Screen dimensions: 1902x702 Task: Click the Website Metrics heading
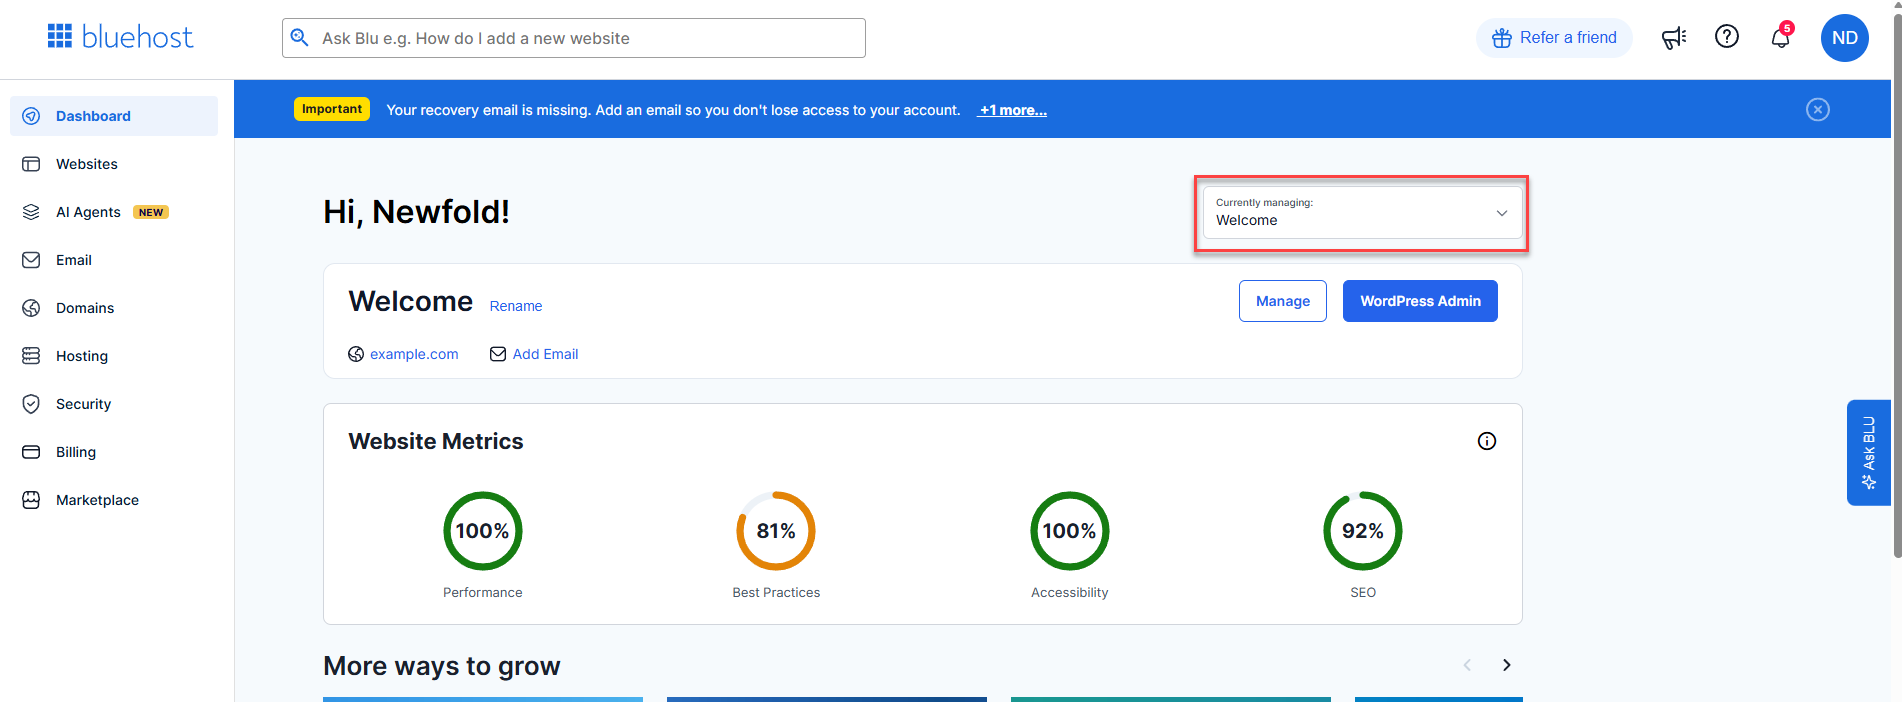tap(436, 441)
